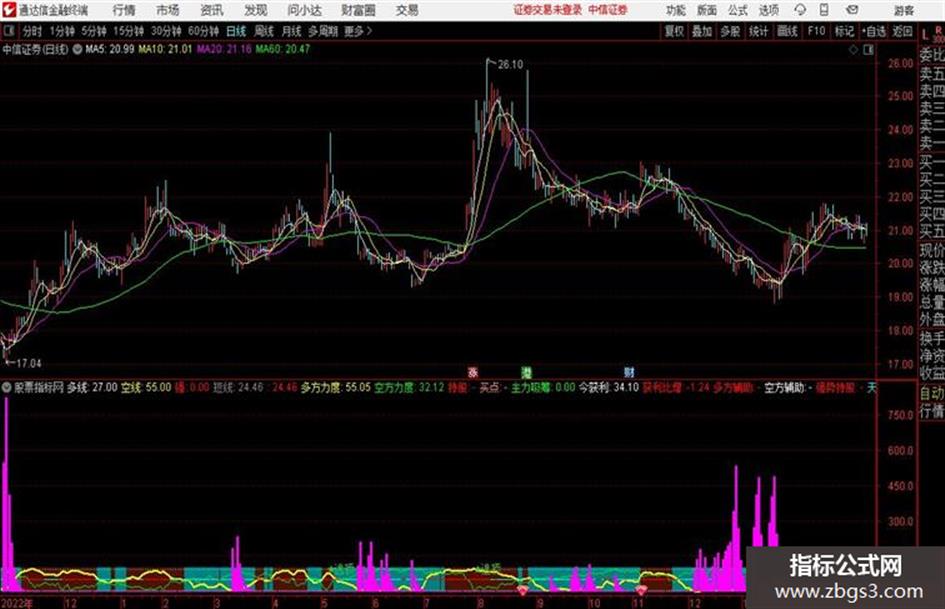Click the first red signal marker under indicator

[523, 590]
